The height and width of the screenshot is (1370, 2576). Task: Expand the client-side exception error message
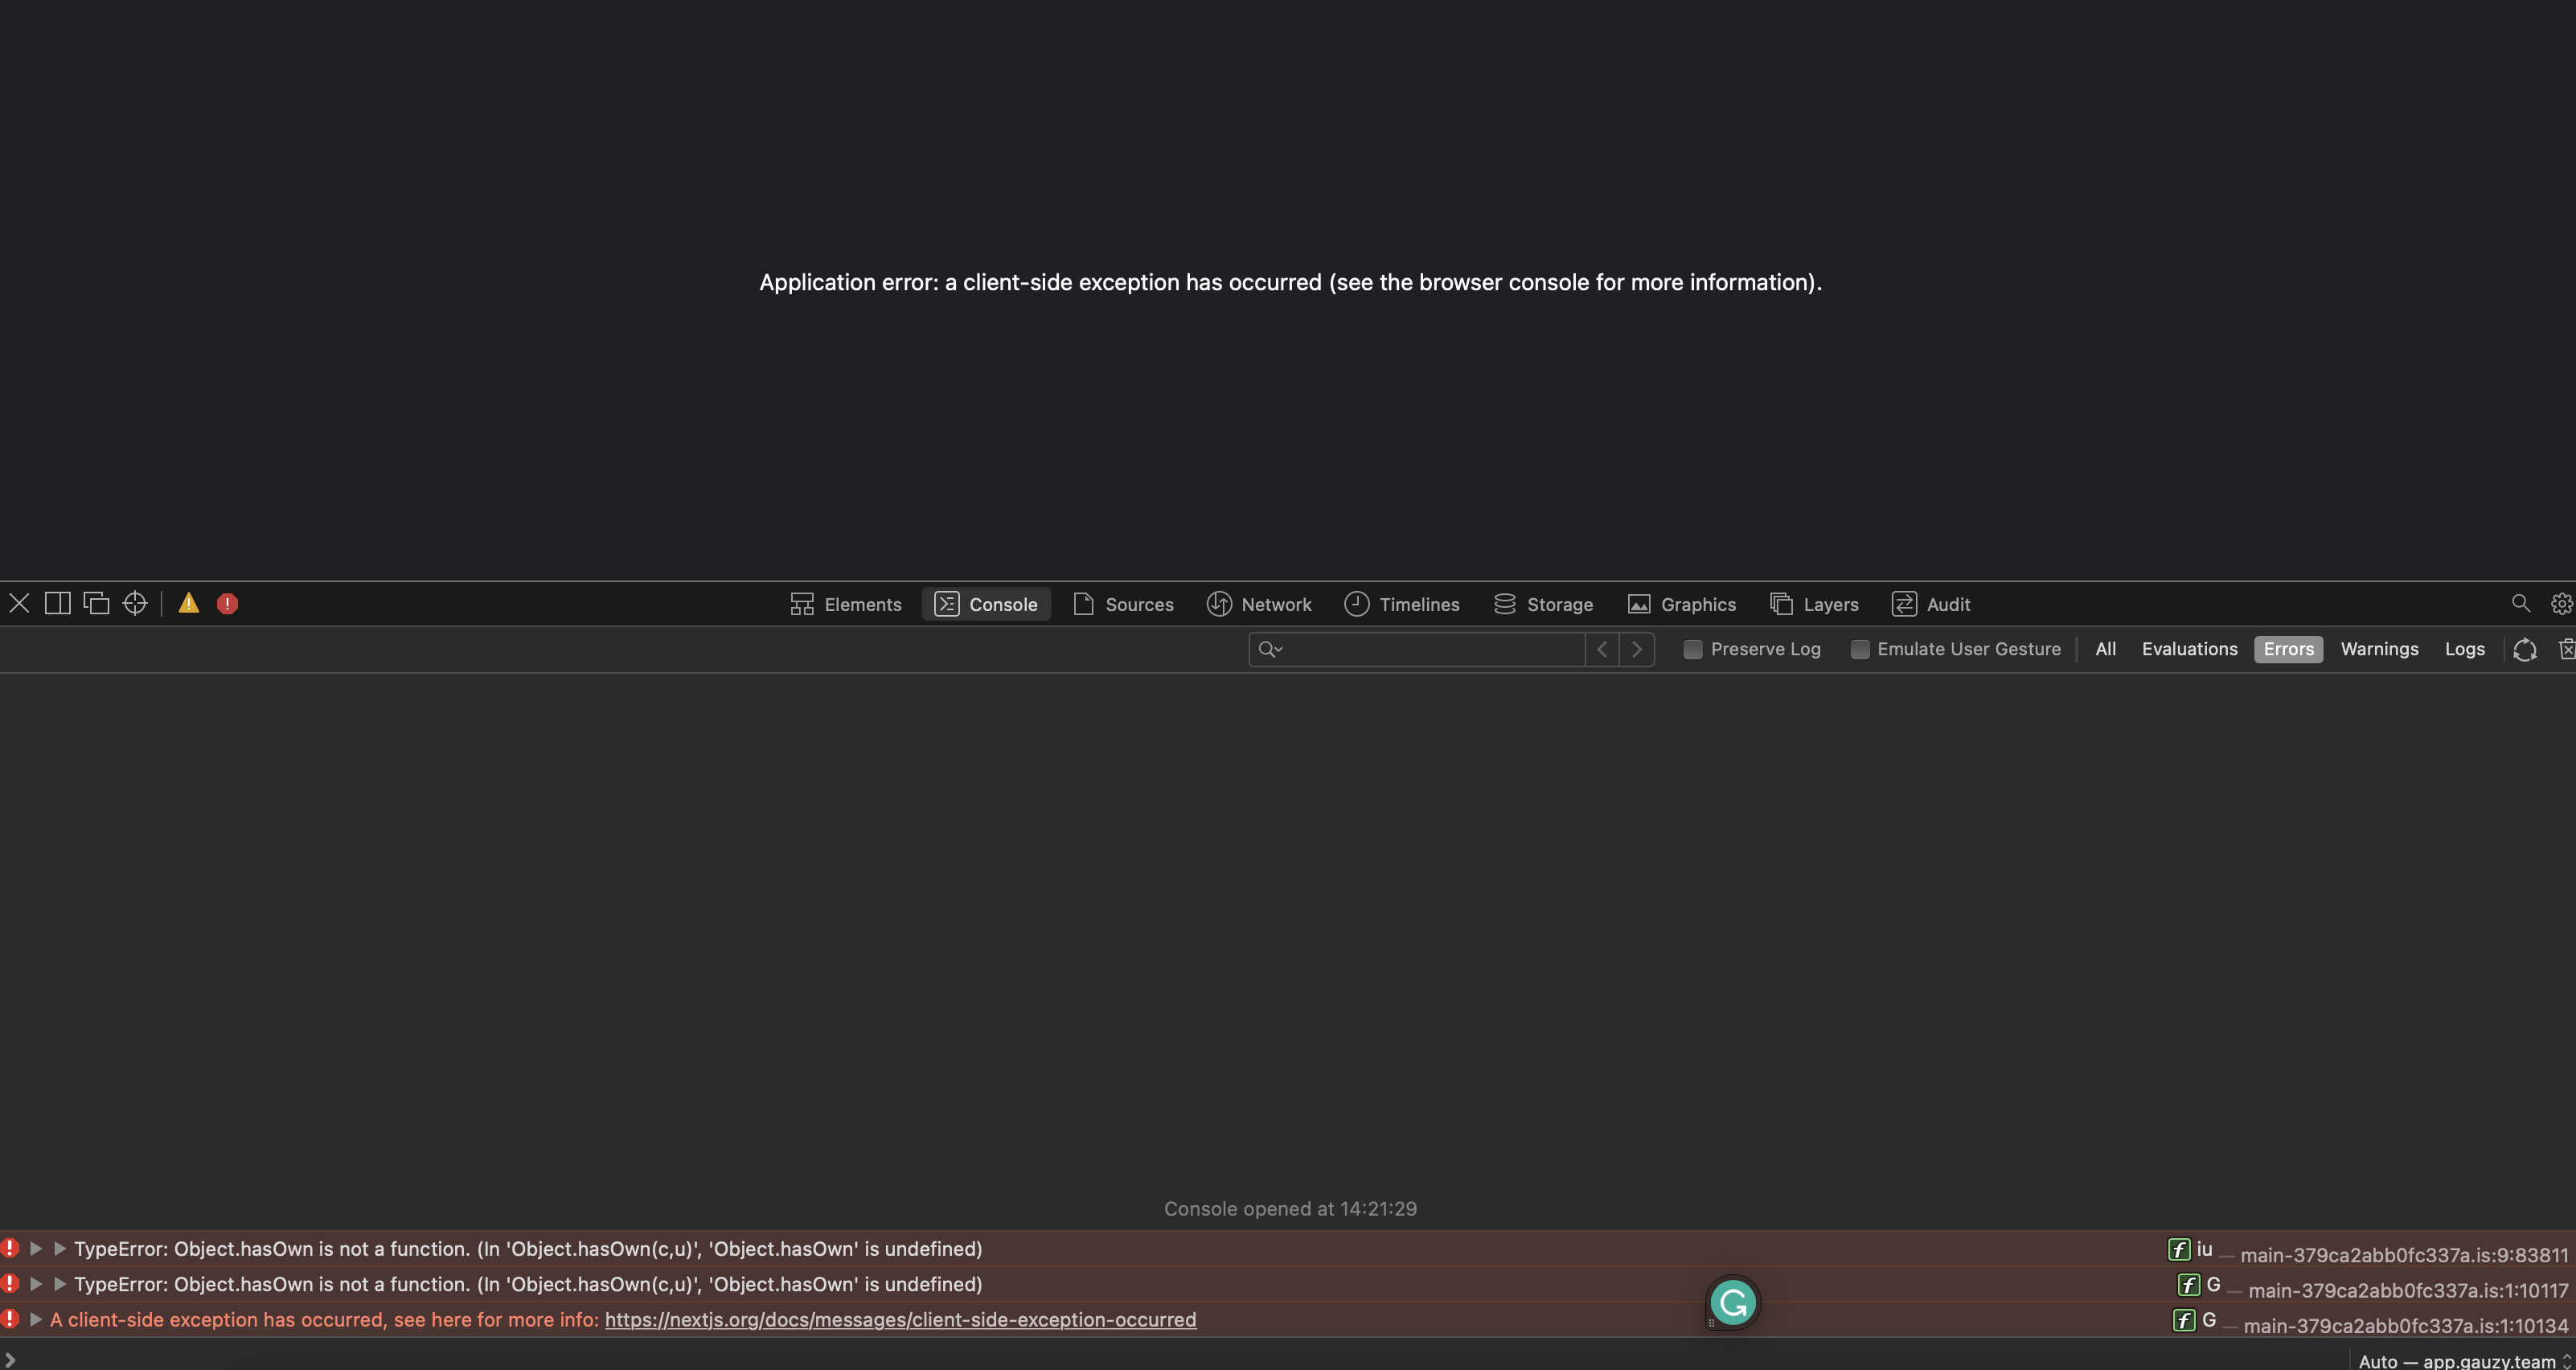pos(36,1320)
